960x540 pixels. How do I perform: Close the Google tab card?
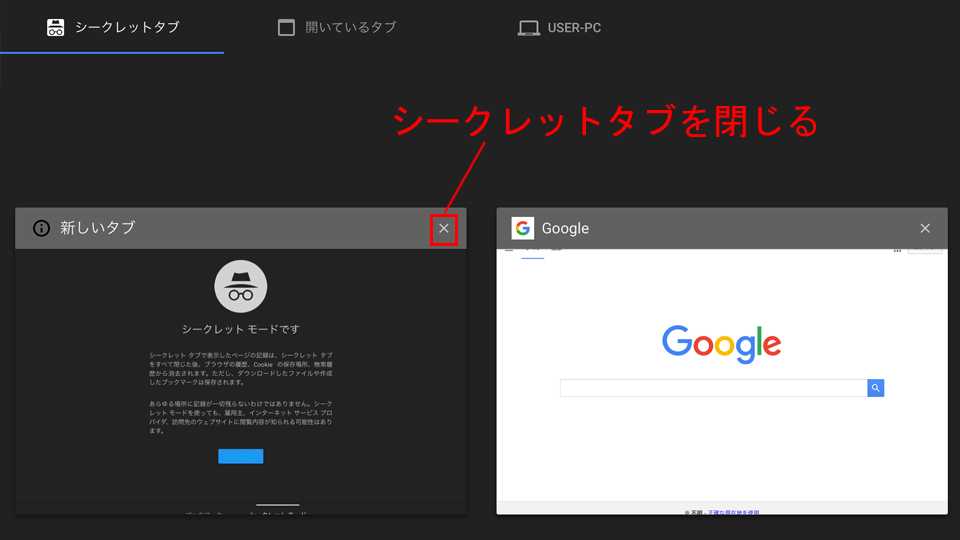(925, 228)
